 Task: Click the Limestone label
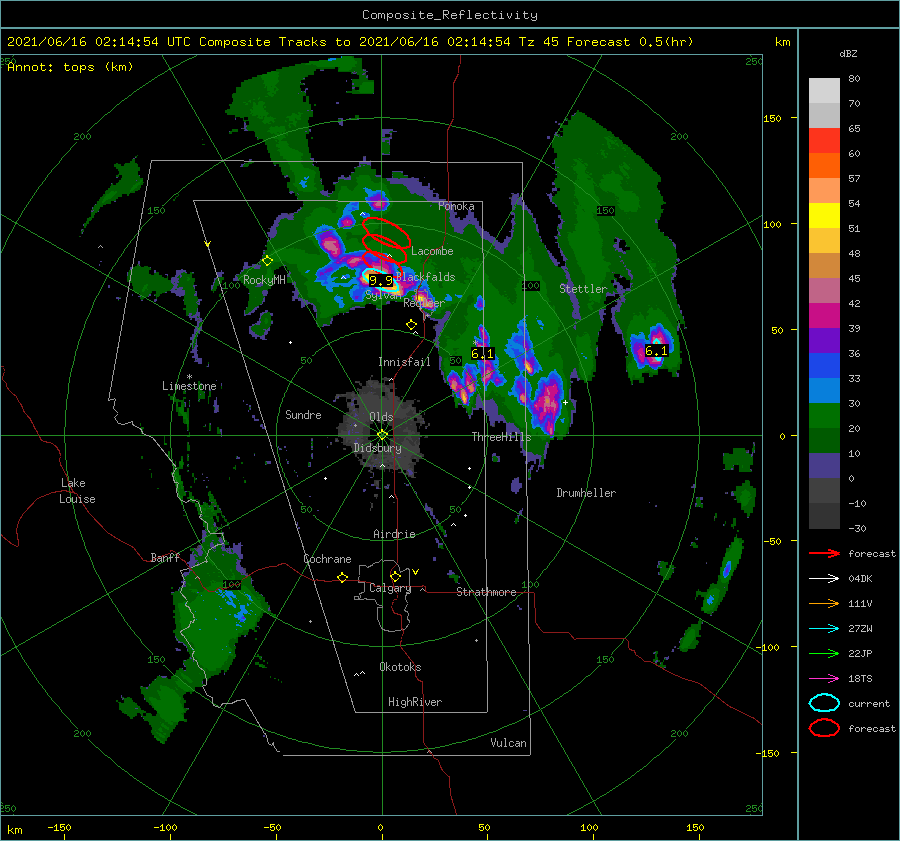pos(189,386)
